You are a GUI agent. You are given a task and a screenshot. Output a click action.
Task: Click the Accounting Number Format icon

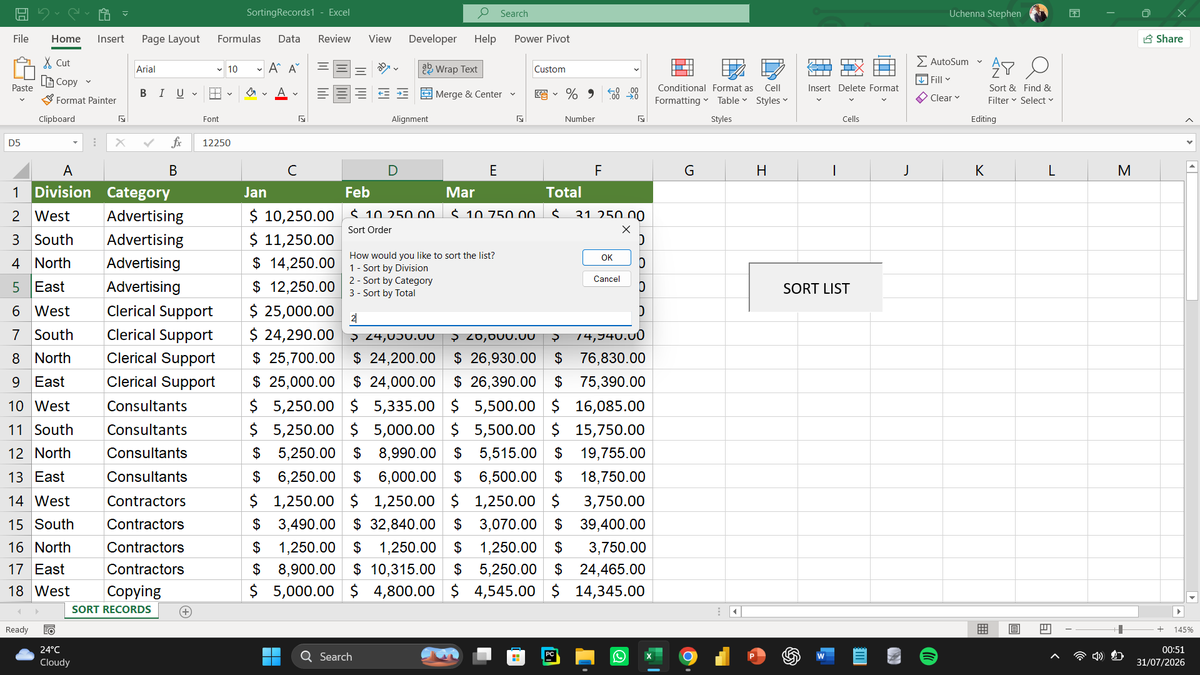(543, 94)
